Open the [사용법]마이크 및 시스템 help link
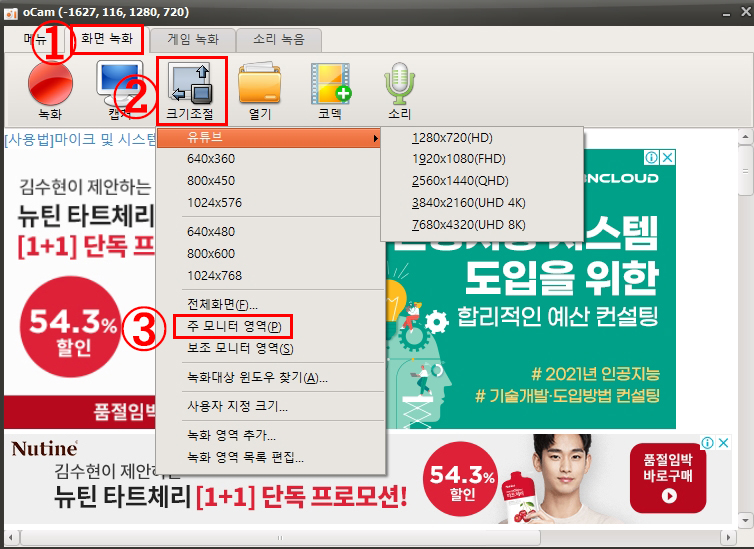 [x=80, y=139]
